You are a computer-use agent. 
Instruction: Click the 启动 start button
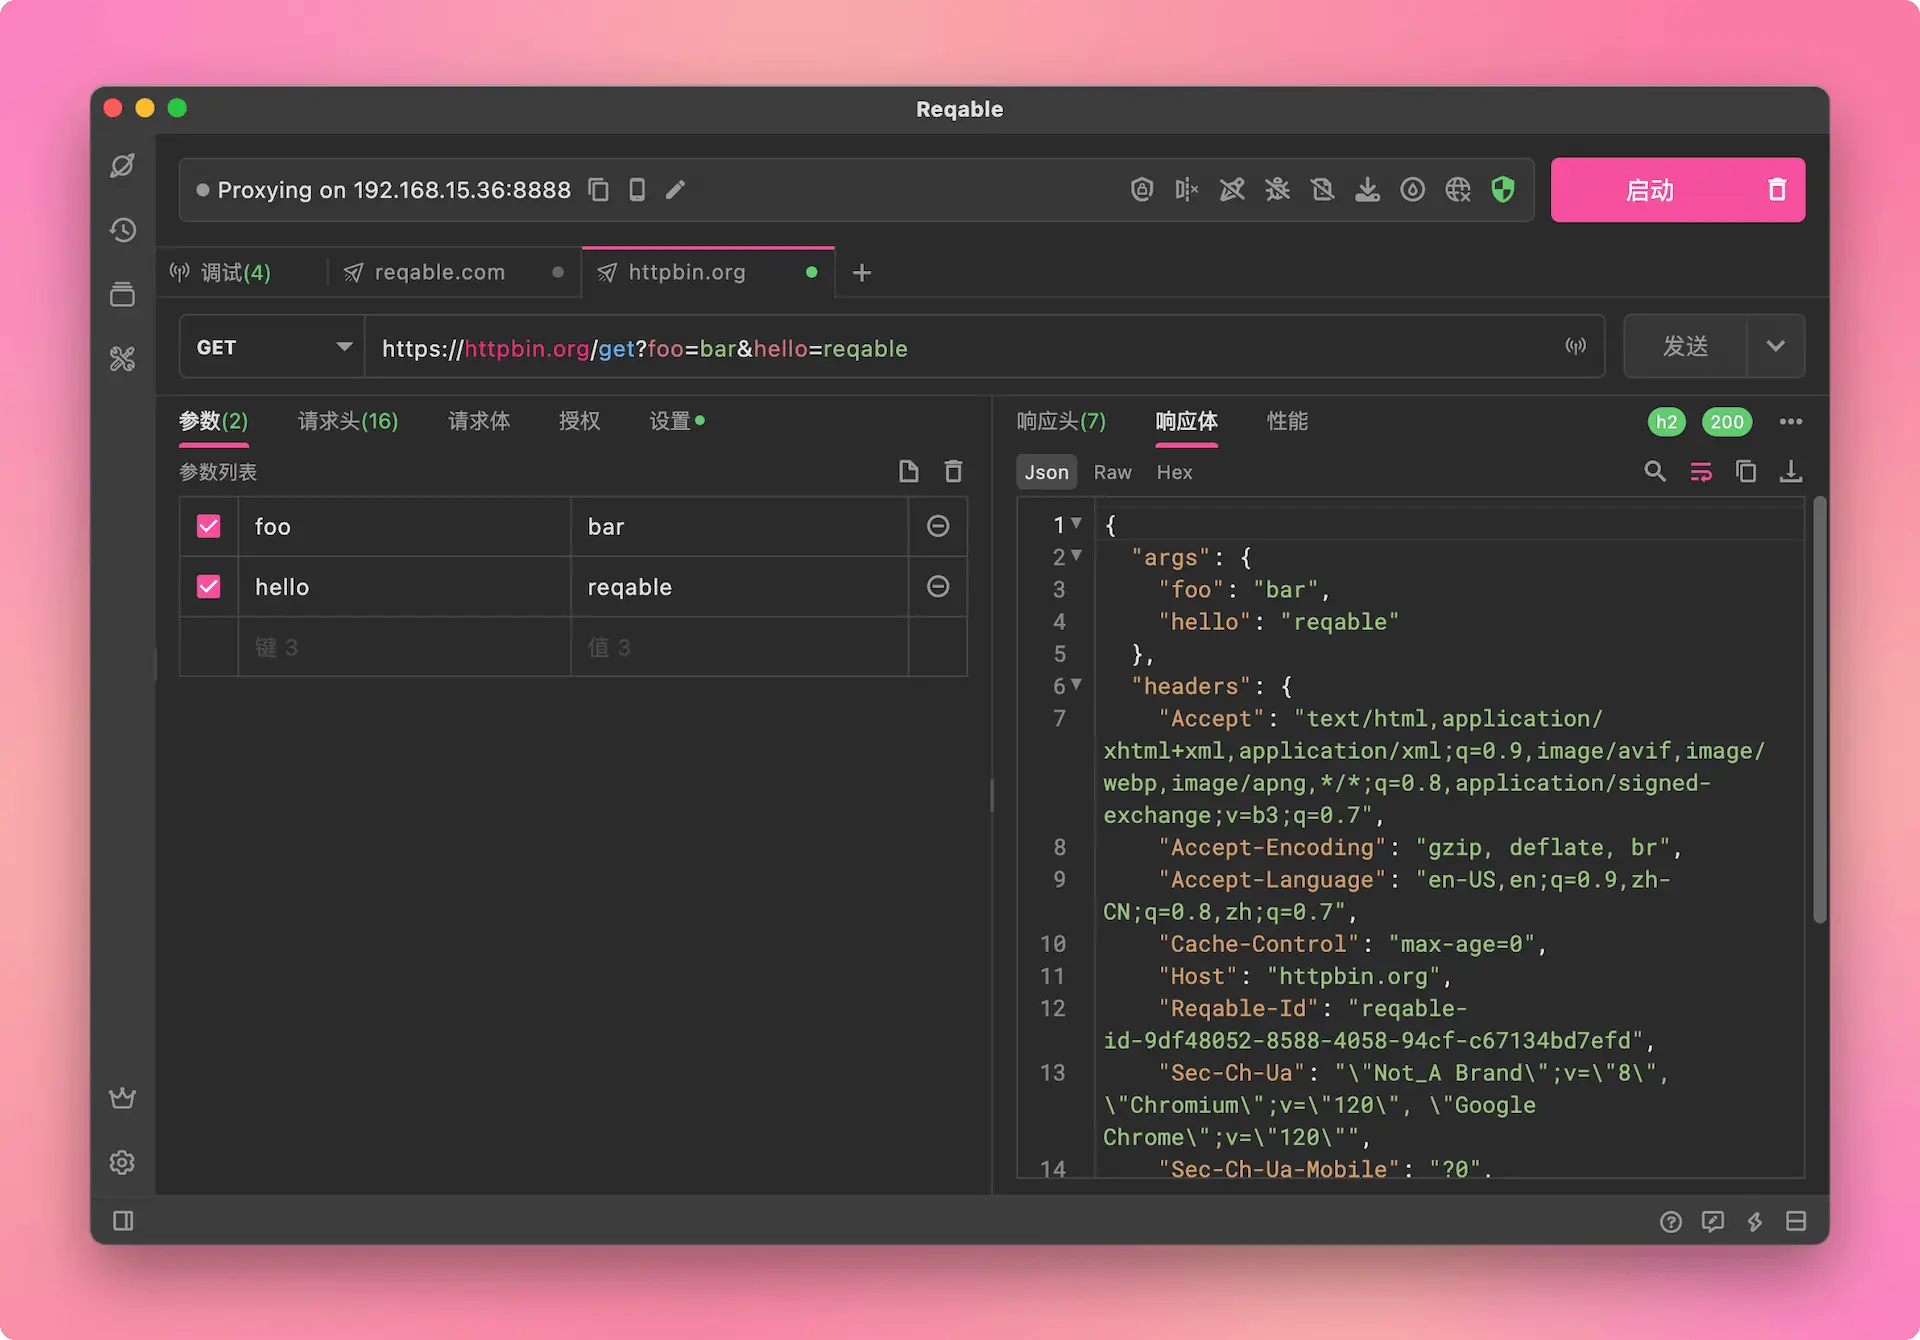coord(1650,189)
